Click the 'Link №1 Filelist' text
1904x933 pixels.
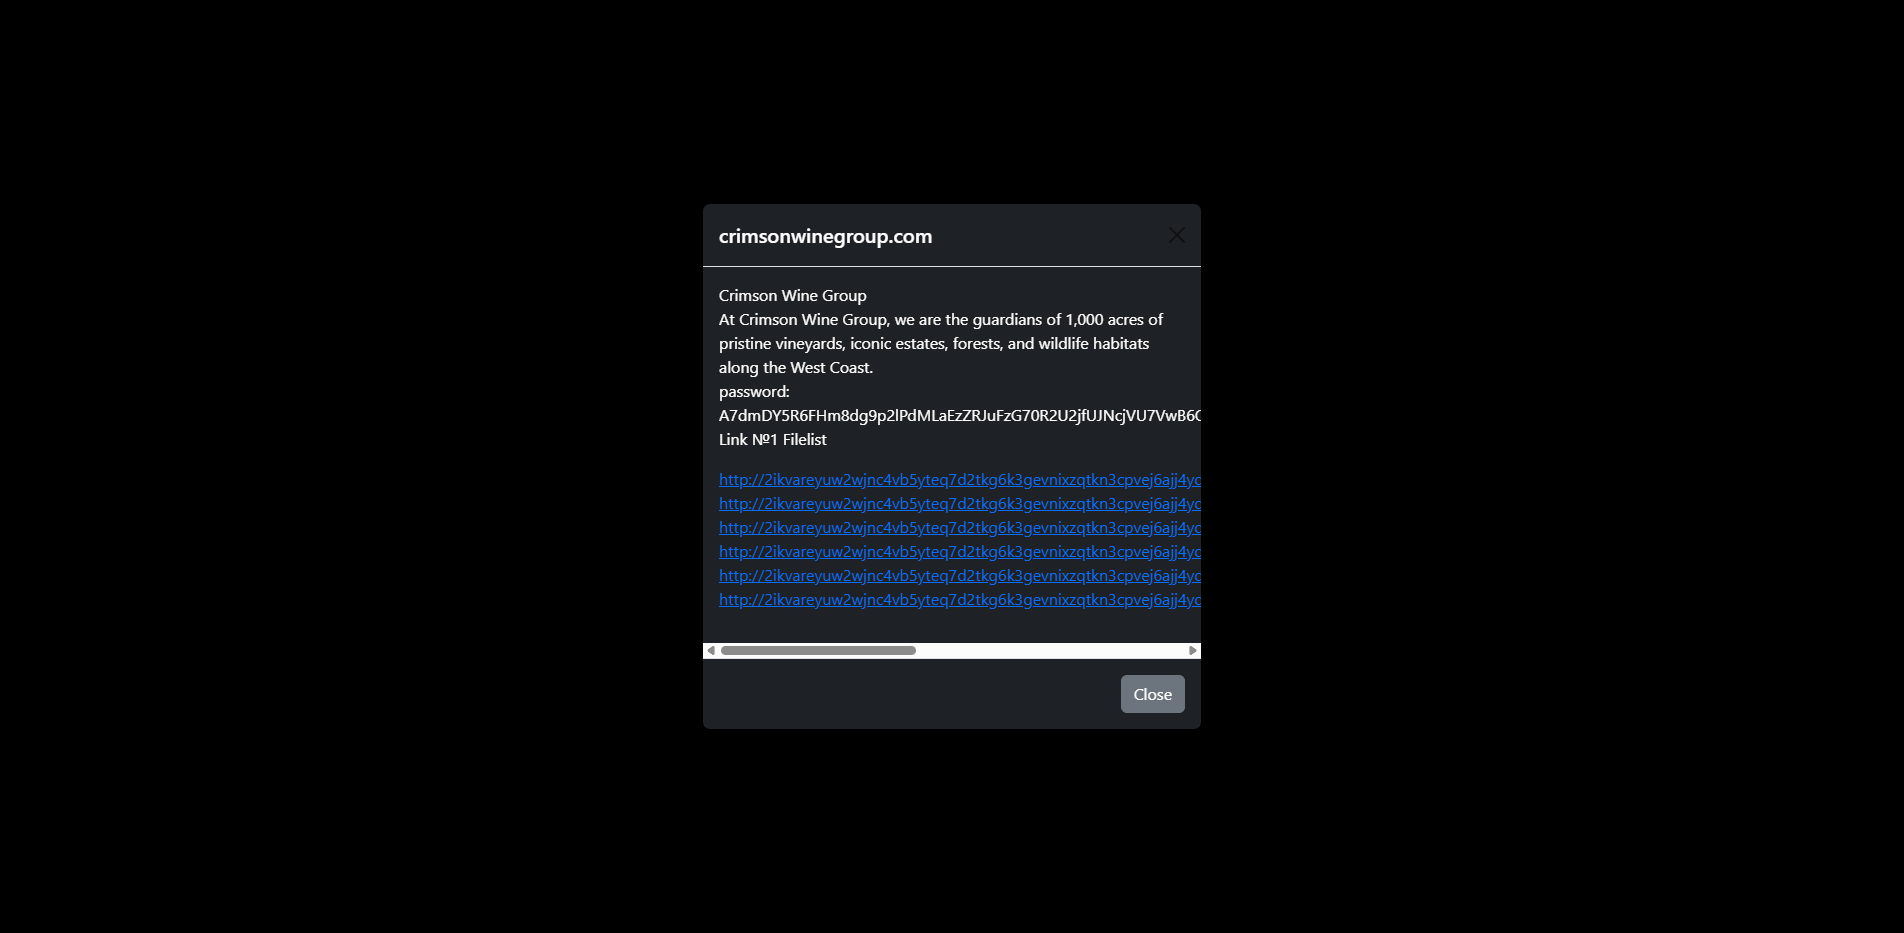click(773, 440)
